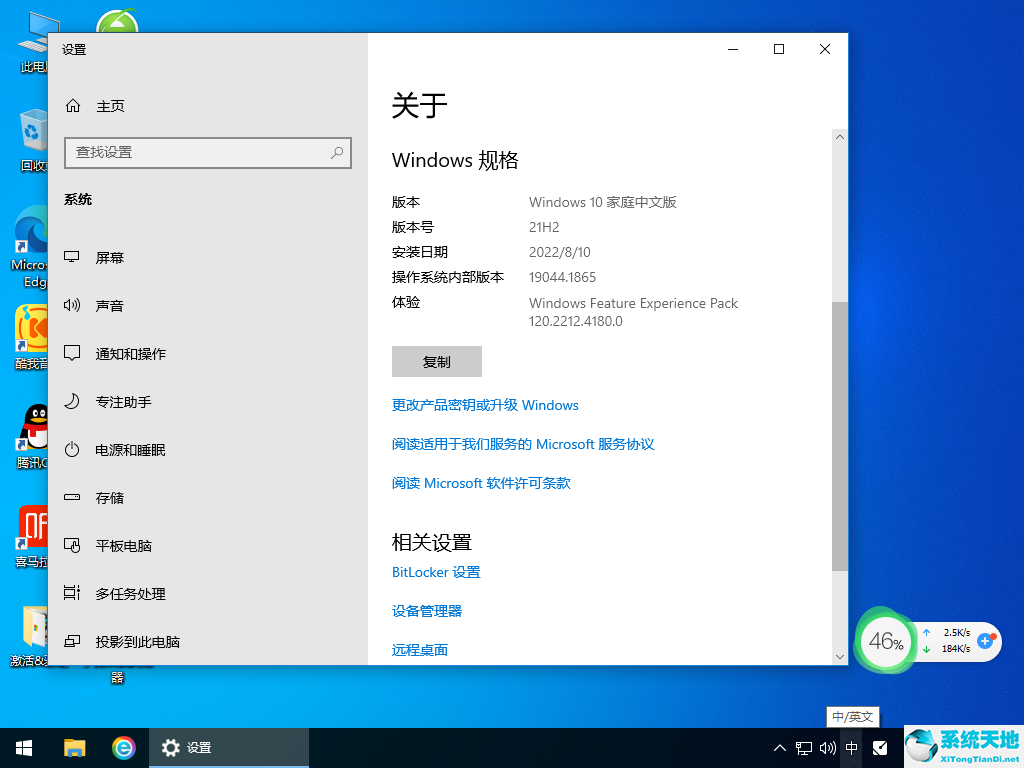The image size is (1024, 768).
Task: Click the search magnifier icon in Settings
Action: 337,152
